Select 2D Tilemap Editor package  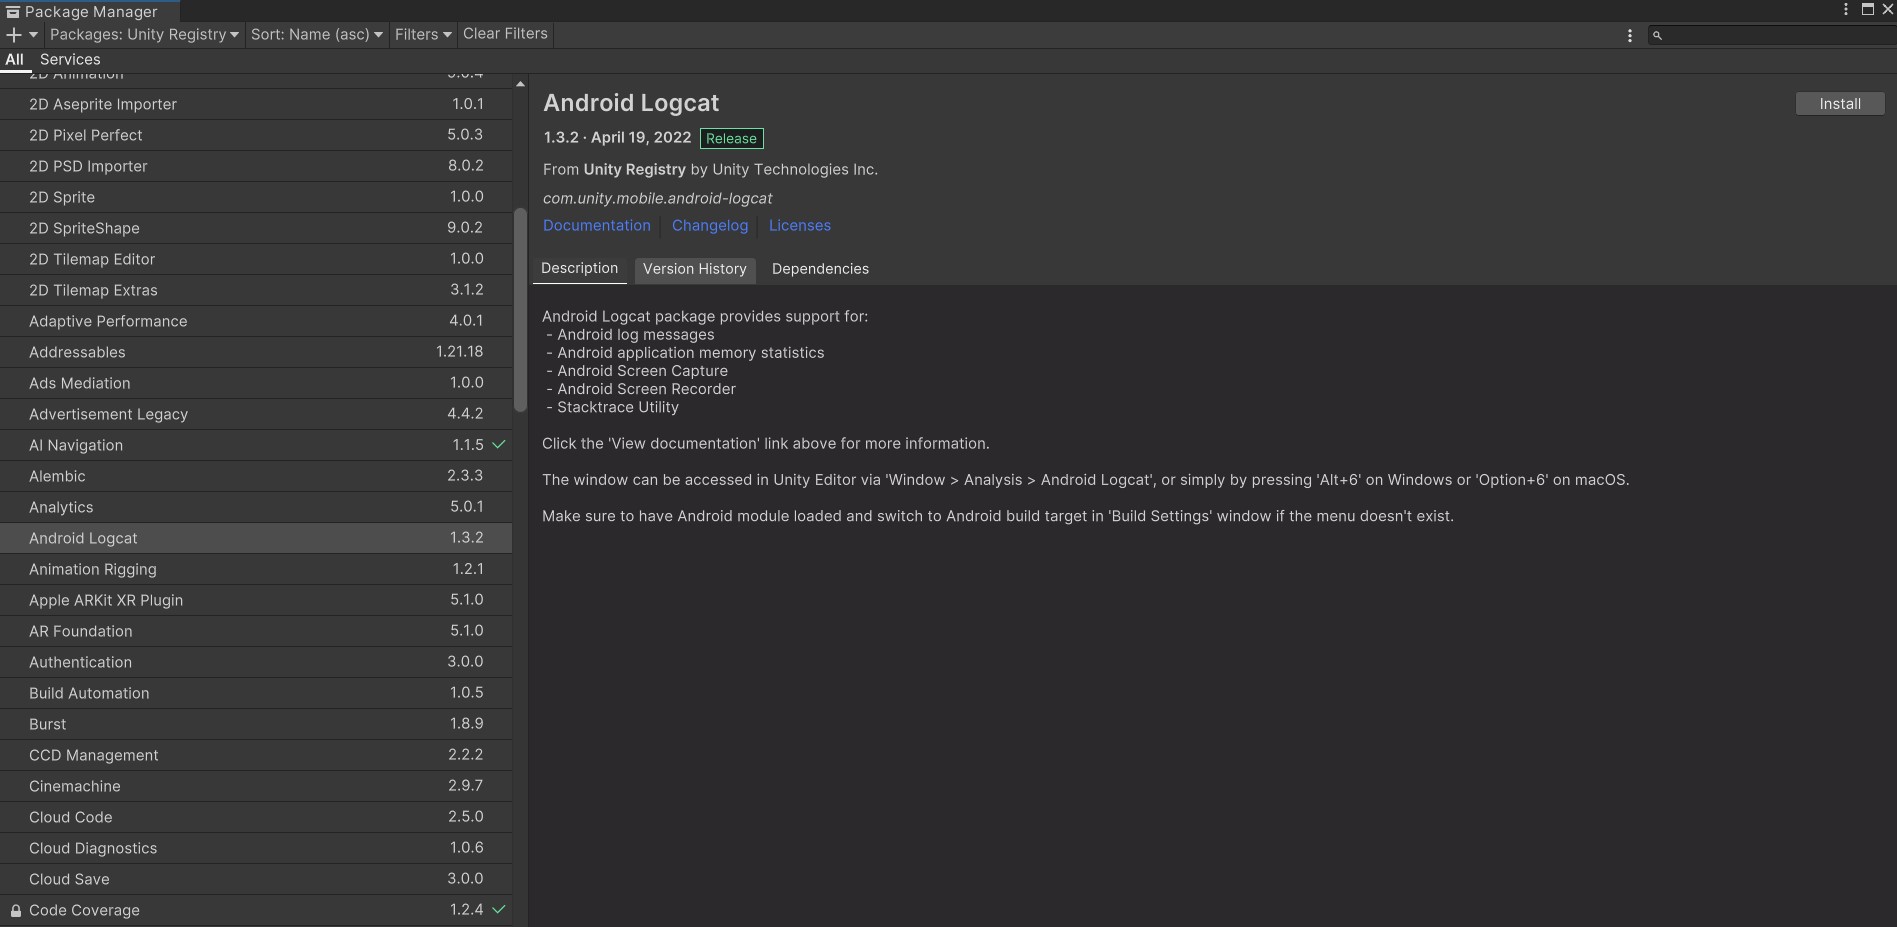[x=256, y=259]
